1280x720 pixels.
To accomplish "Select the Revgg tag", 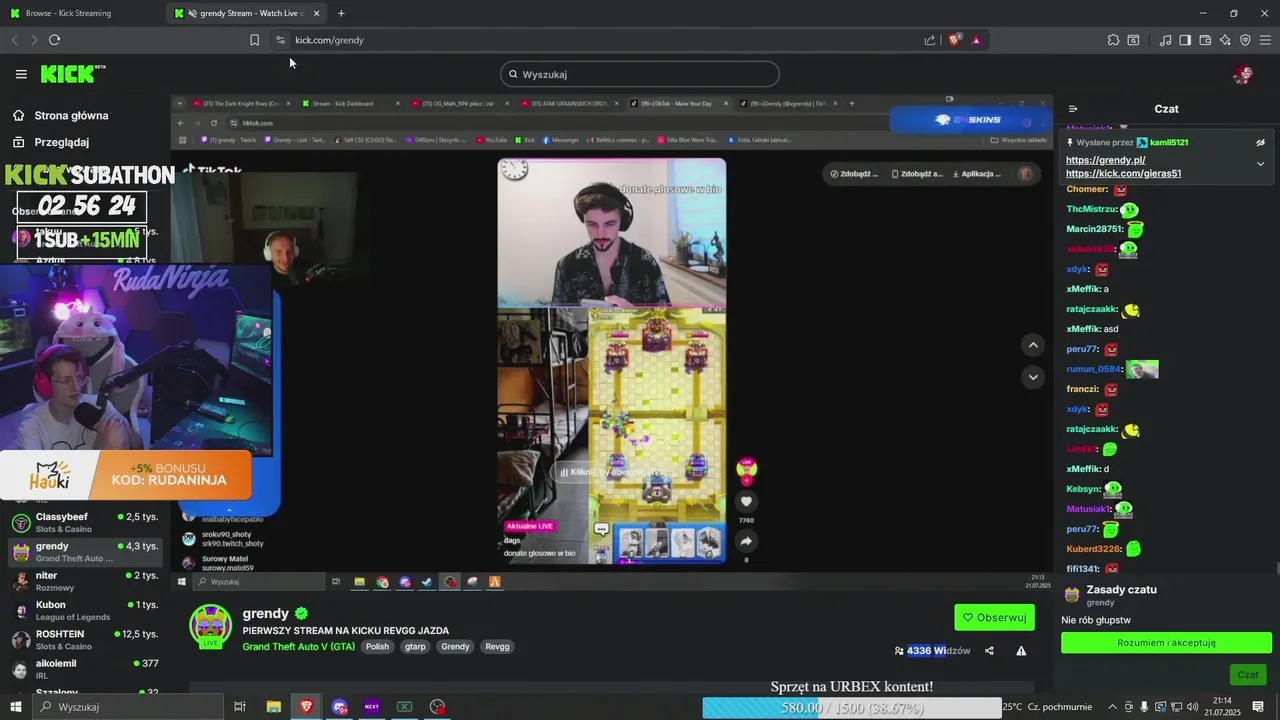I will pyautogui.click(x=497, y=647).
